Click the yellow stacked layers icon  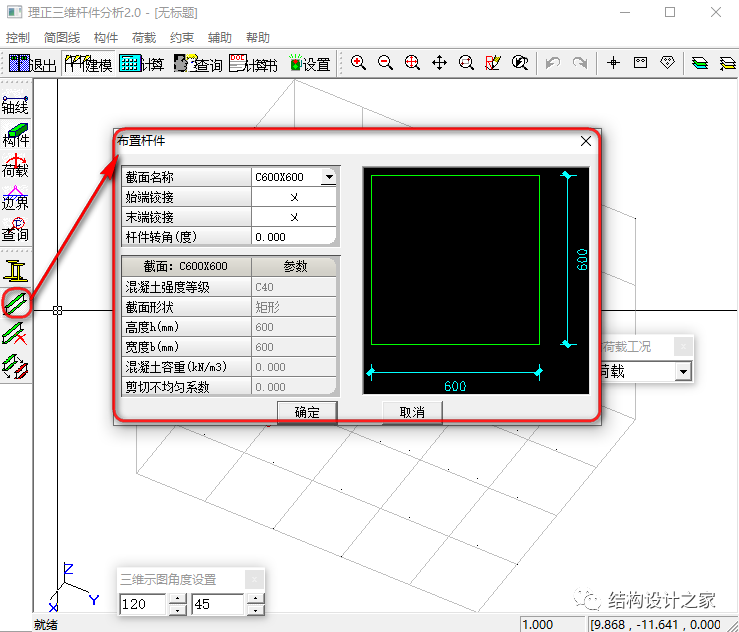pyautogui.click(x=727, y=63)
